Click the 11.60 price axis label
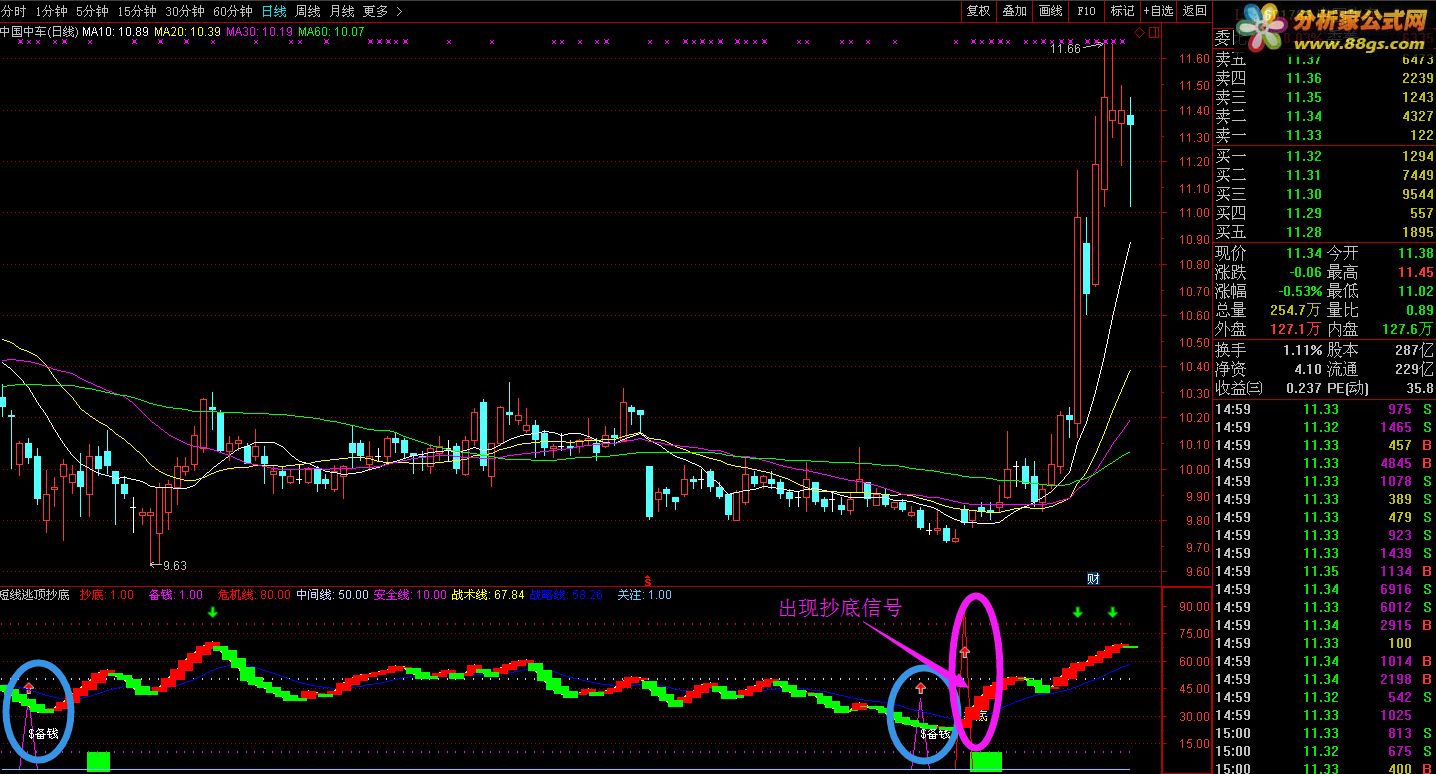1436x774 pixels. 1194,59
